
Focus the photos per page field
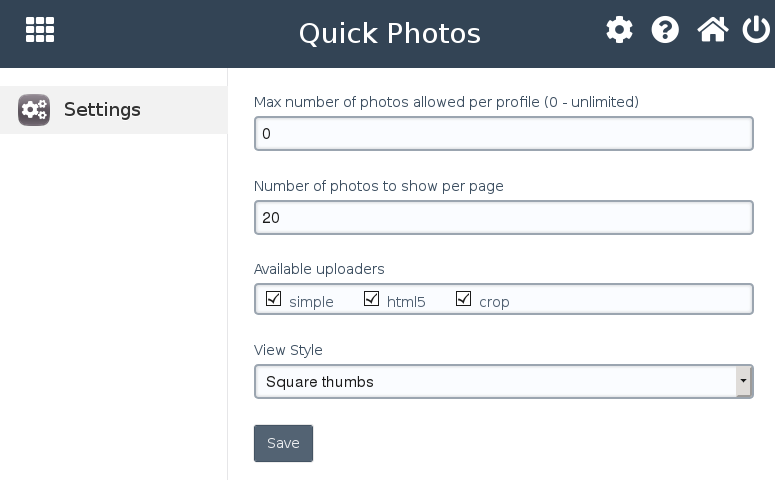(503, 218)
